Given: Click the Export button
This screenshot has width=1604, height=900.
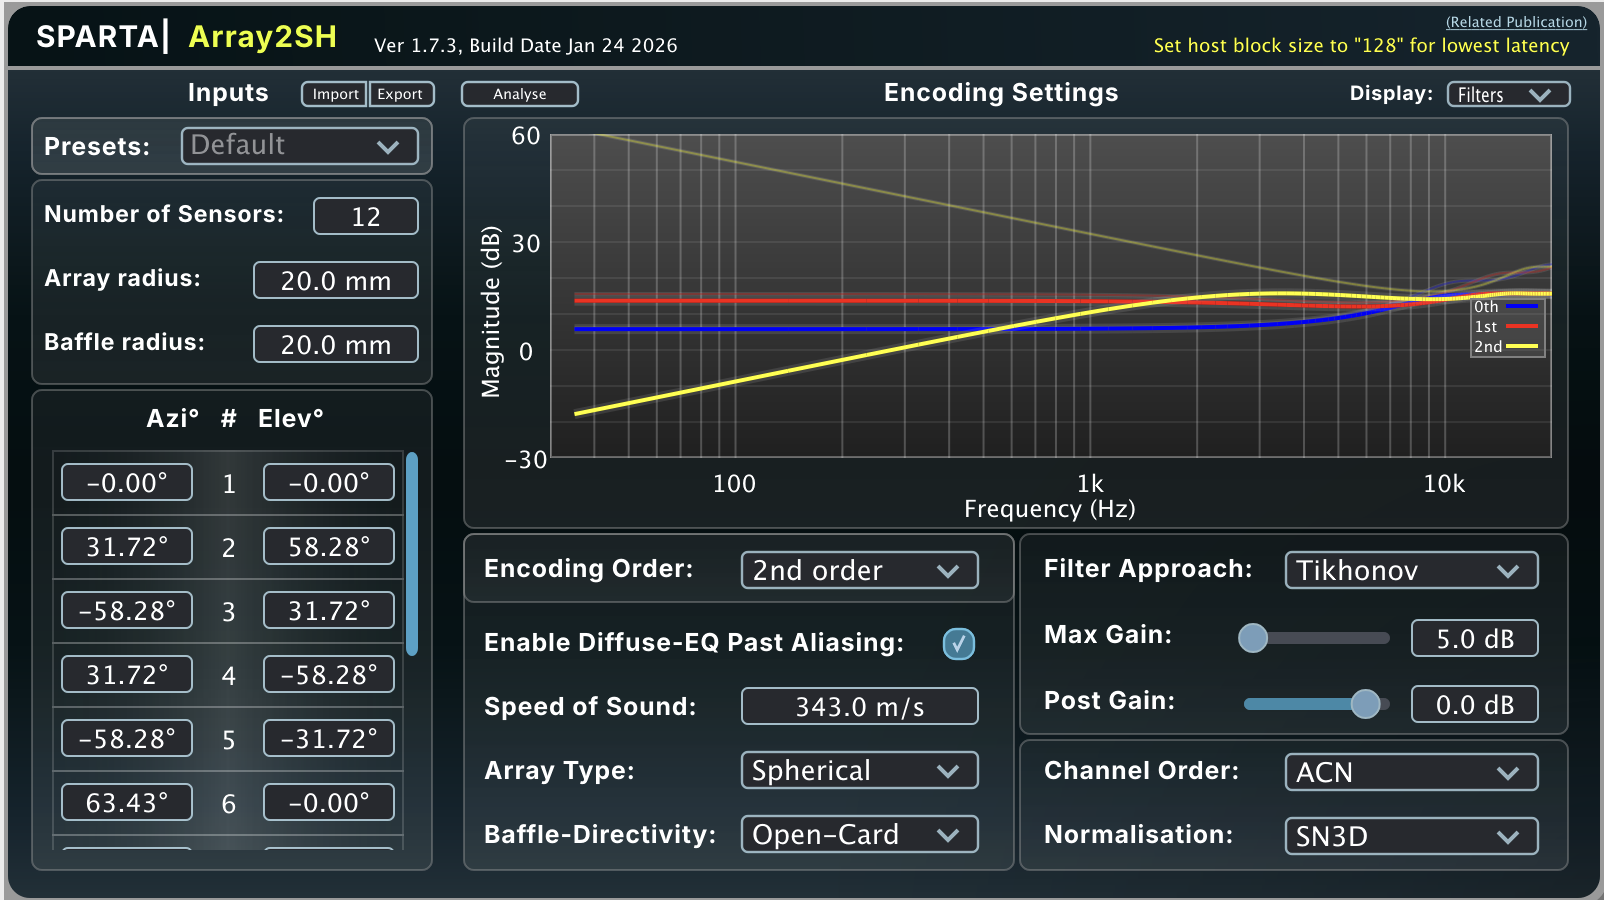Looking at the screenshot, I should [x=401, y=94].
